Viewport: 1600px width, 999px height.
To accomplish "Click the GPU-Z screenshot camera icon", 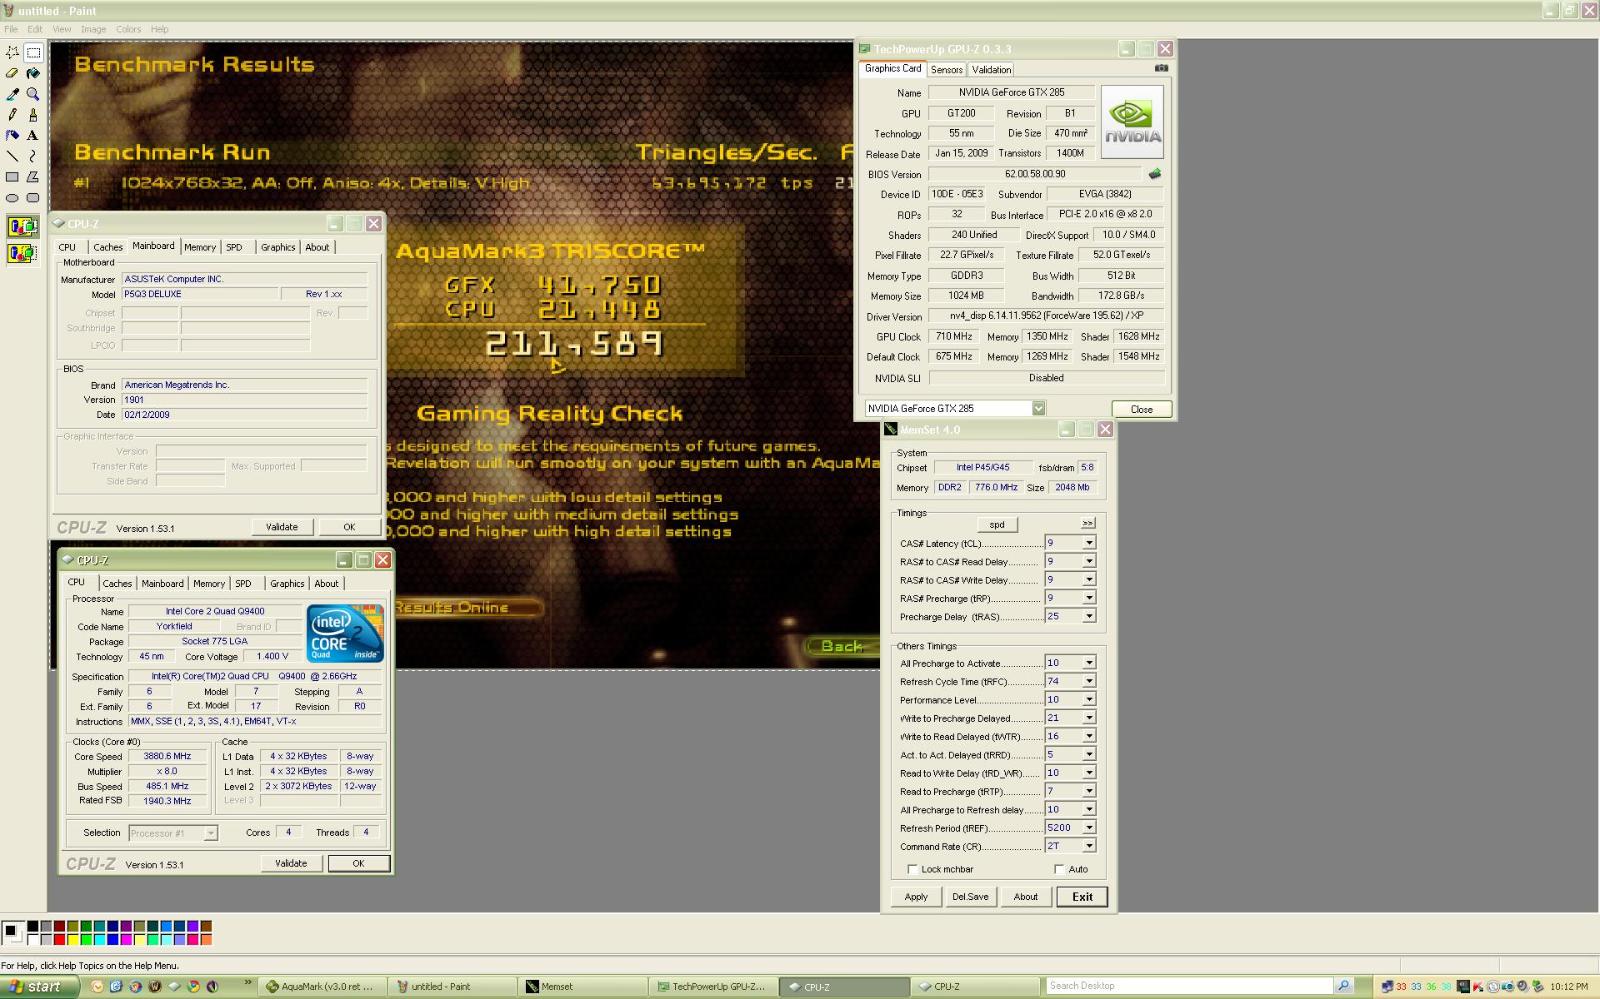I will (x=1161, y=68).
